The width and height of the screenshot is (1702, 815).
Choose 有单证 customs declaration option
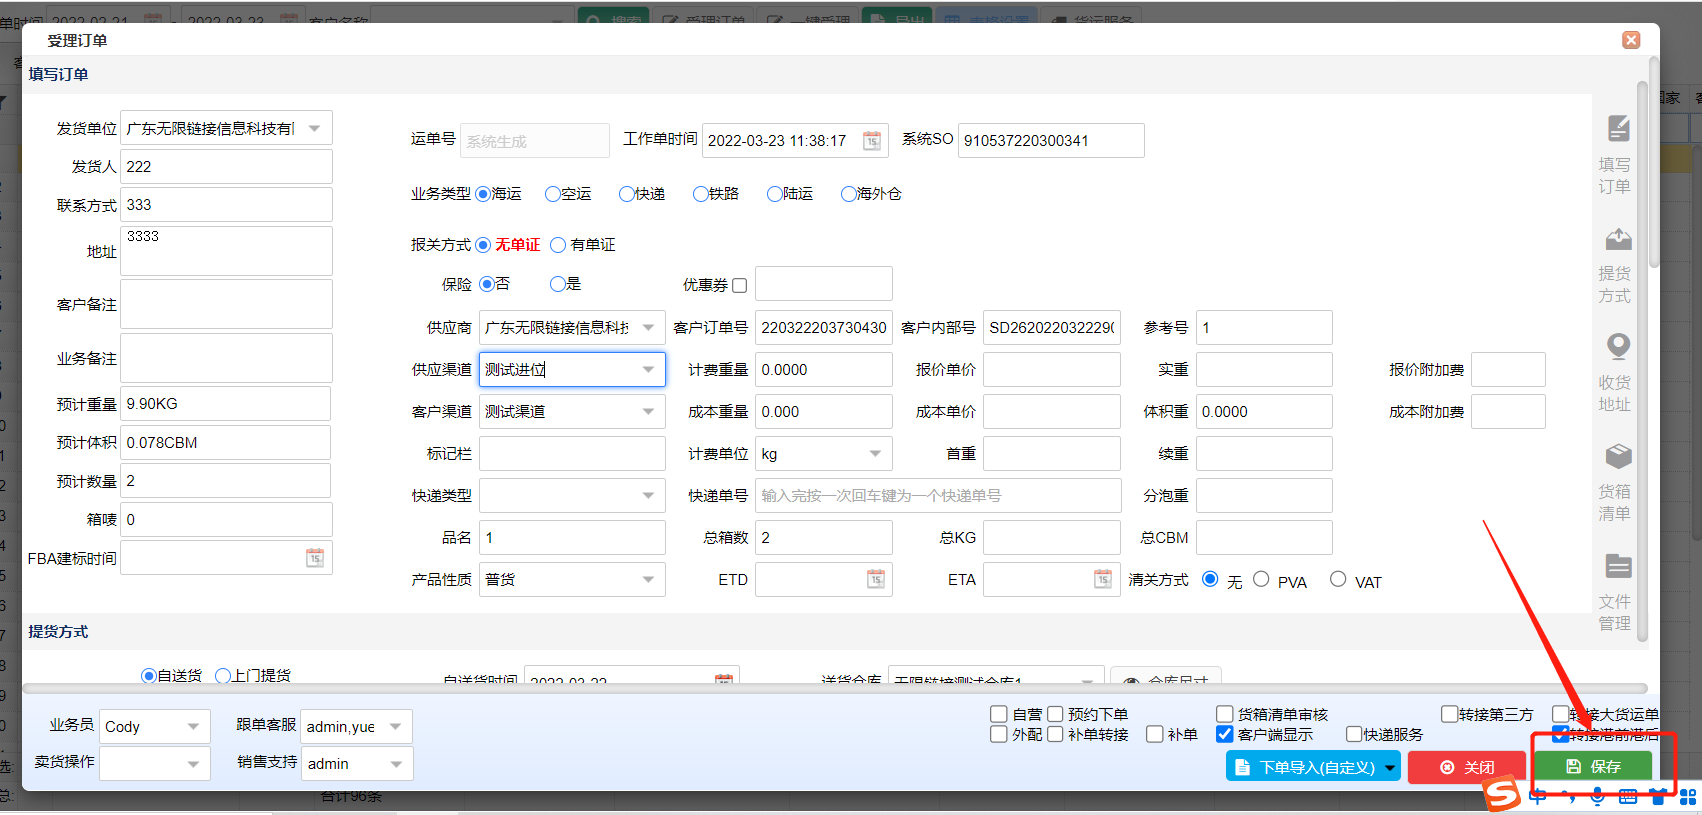[x=558, y=245]
